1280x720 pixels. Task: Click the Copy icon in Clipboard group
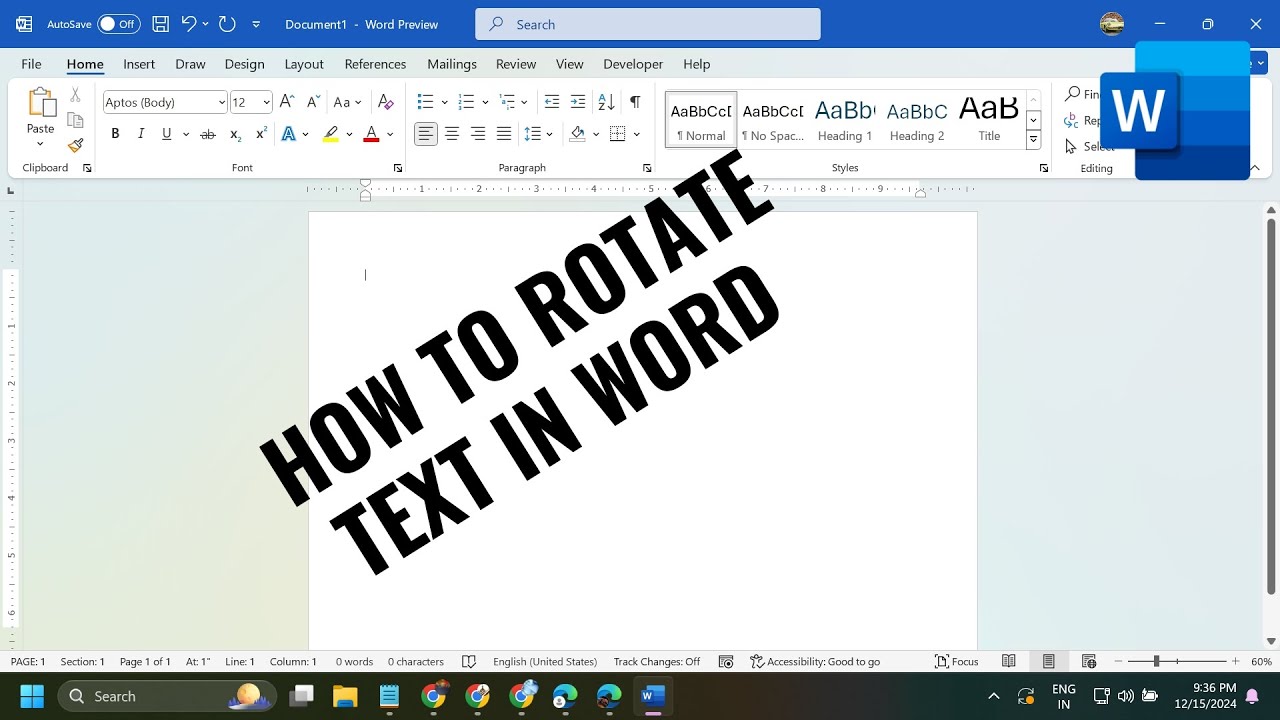[x=75, y=120]
